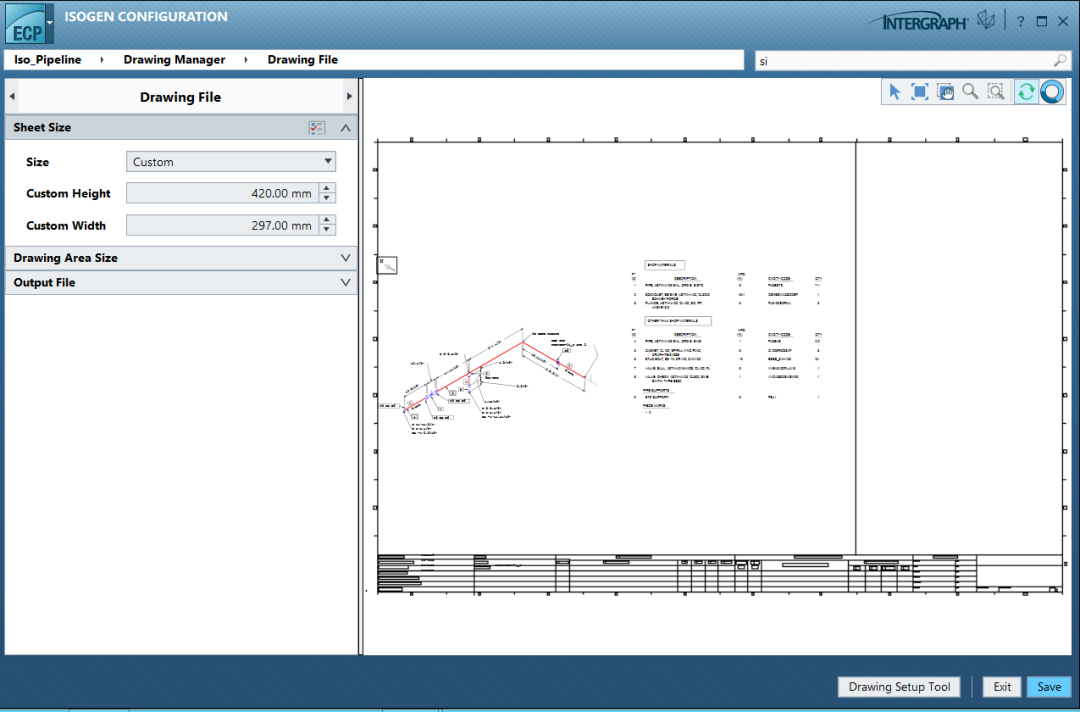Open the Drawing Setup Tool
This screenshot has height=712, width=1080.
point(899,687)
